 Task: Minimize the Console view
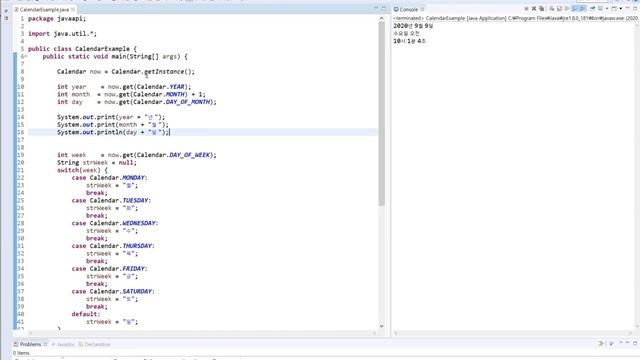pos(627,8)
